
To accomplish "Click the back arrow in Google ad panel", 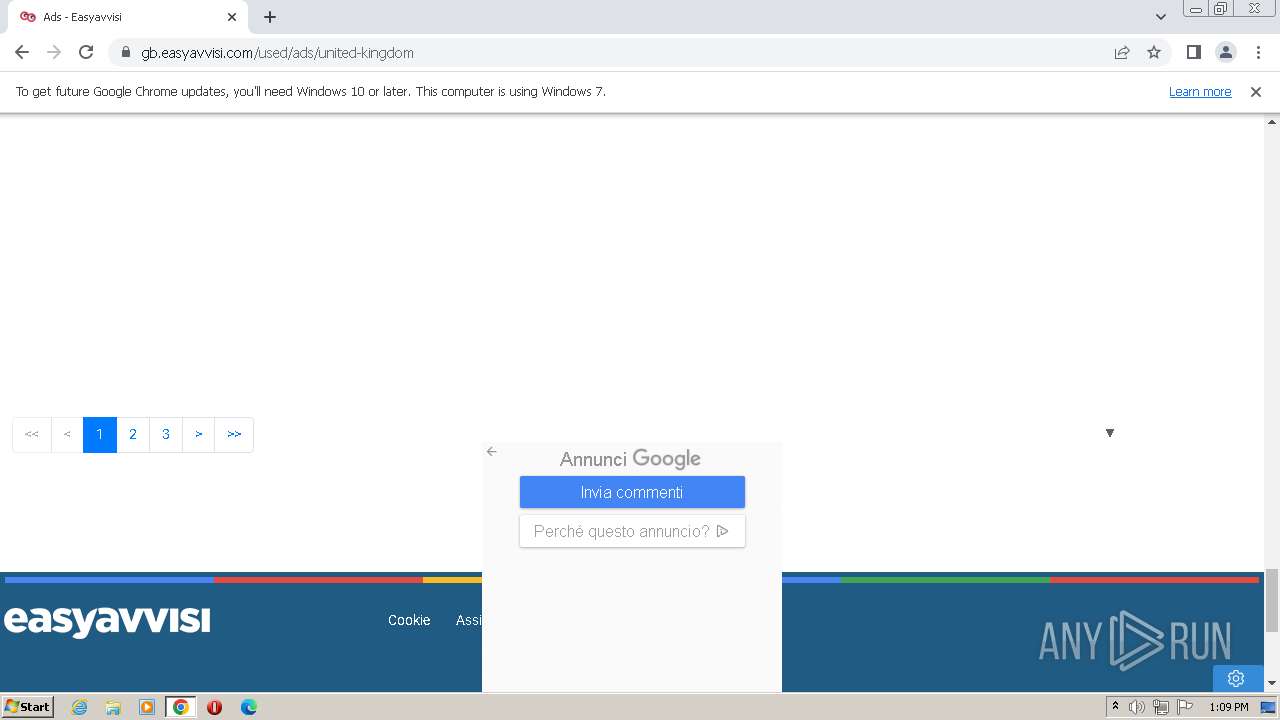I will 491,451.
